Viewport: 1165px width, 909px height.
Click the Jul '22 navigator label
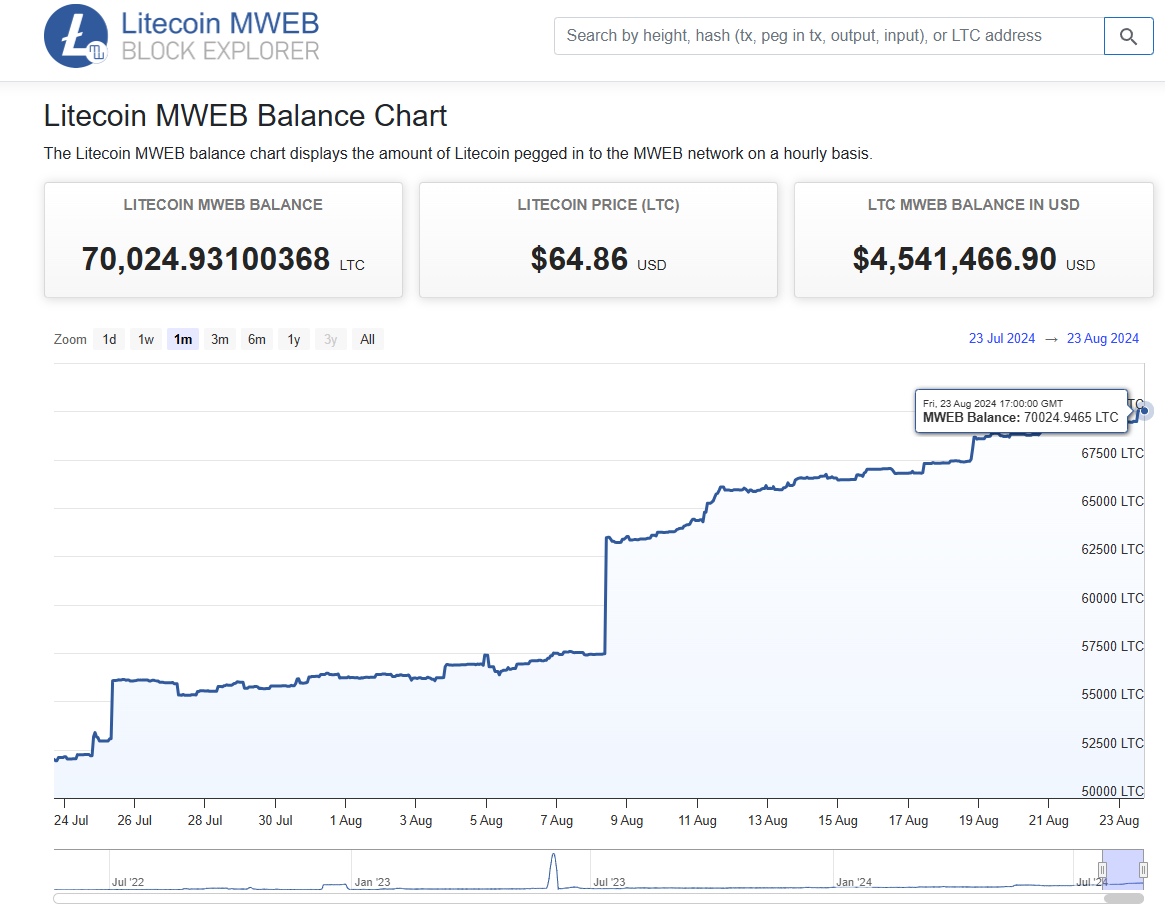[x=128, y=882]
